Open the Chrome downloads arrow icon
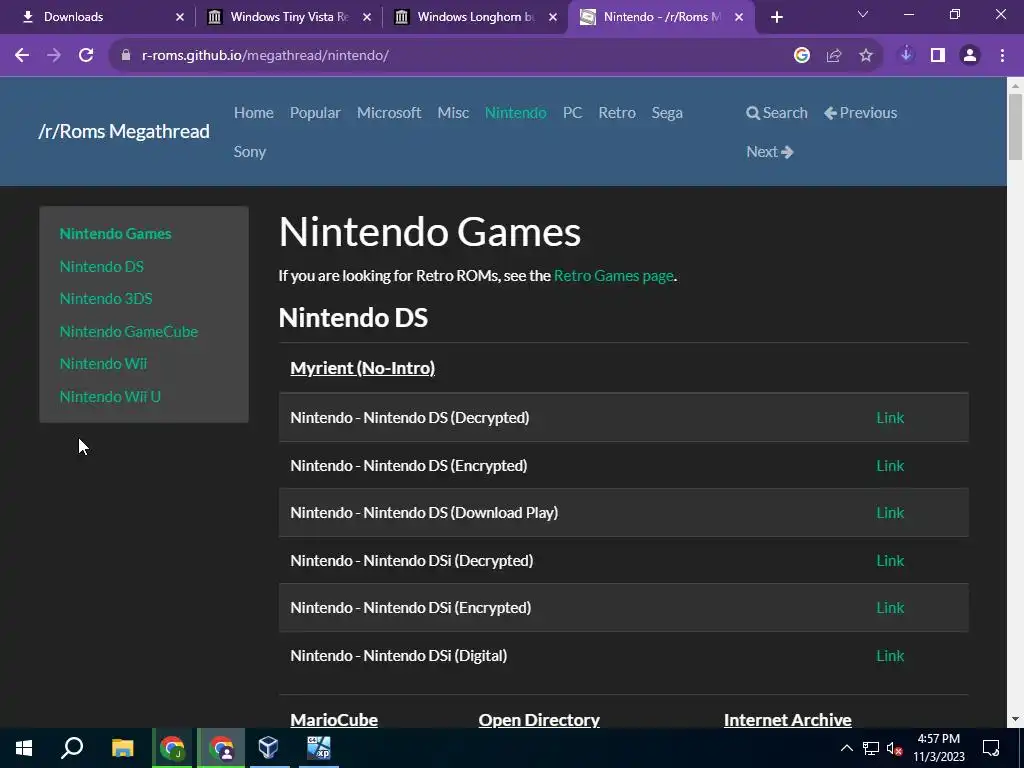This screenshot has width=1024, height=768. pos(906,56)
